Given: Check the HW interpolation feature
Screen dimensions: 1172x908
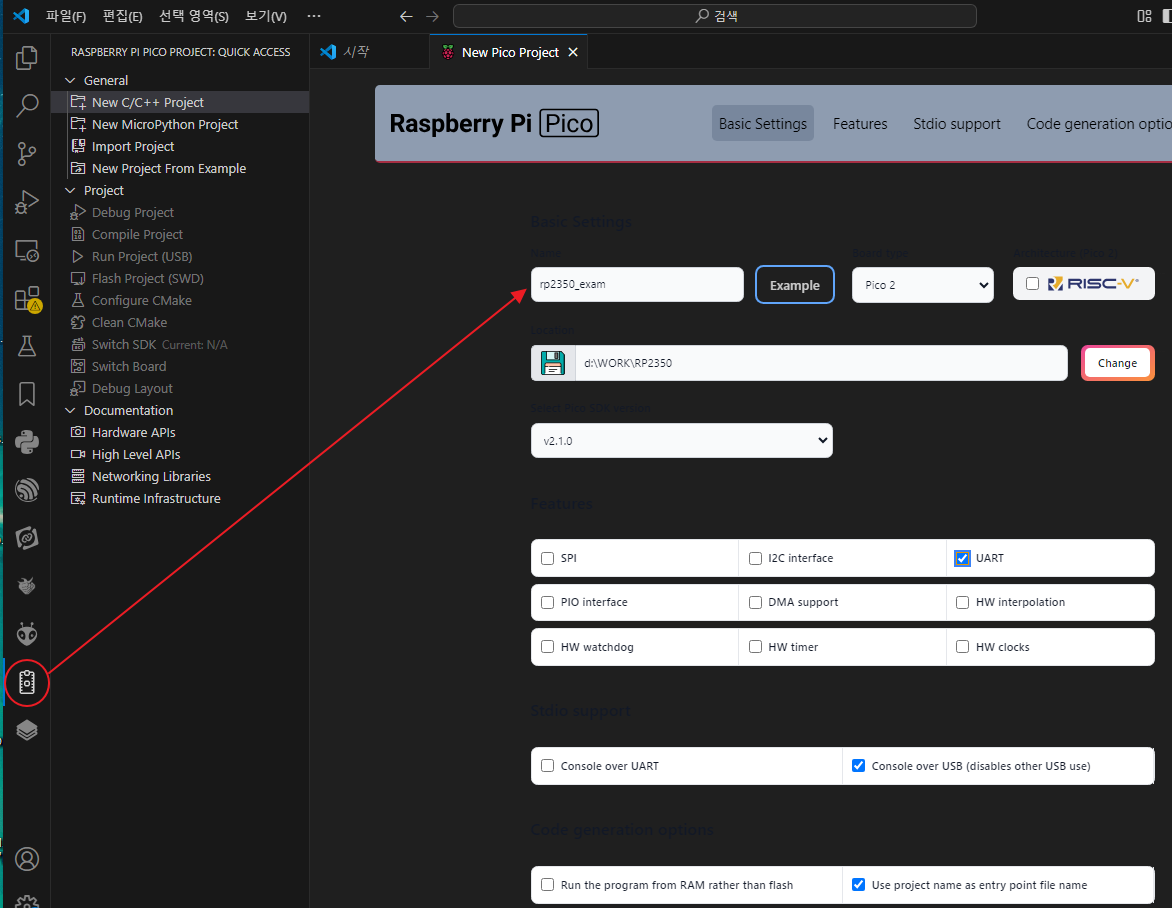Looking at the screenshot, I should pos(963,602).
